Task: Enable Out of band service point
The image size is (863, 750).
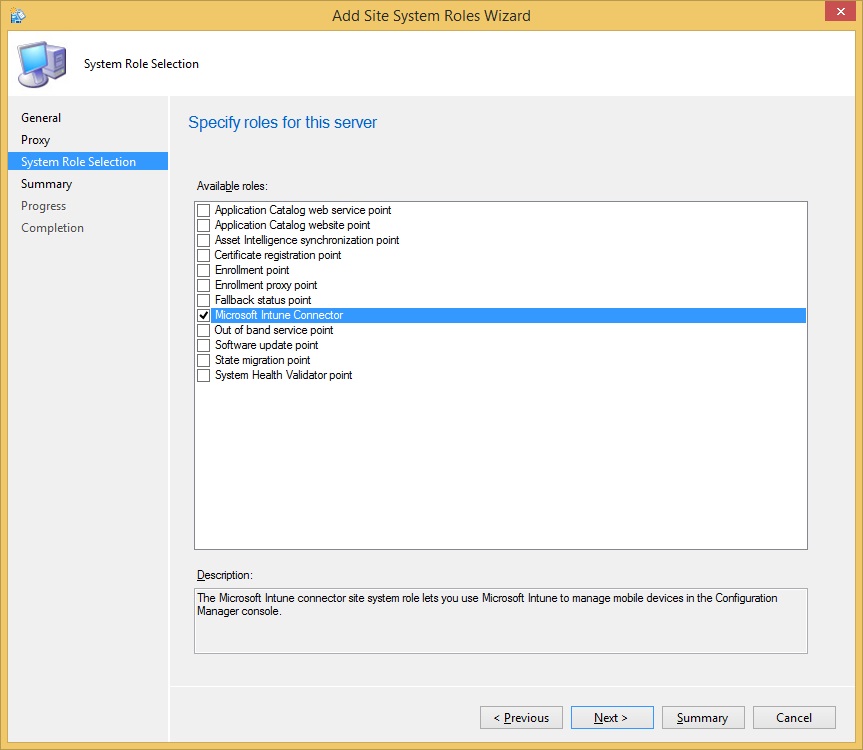Action: point(204,330)
